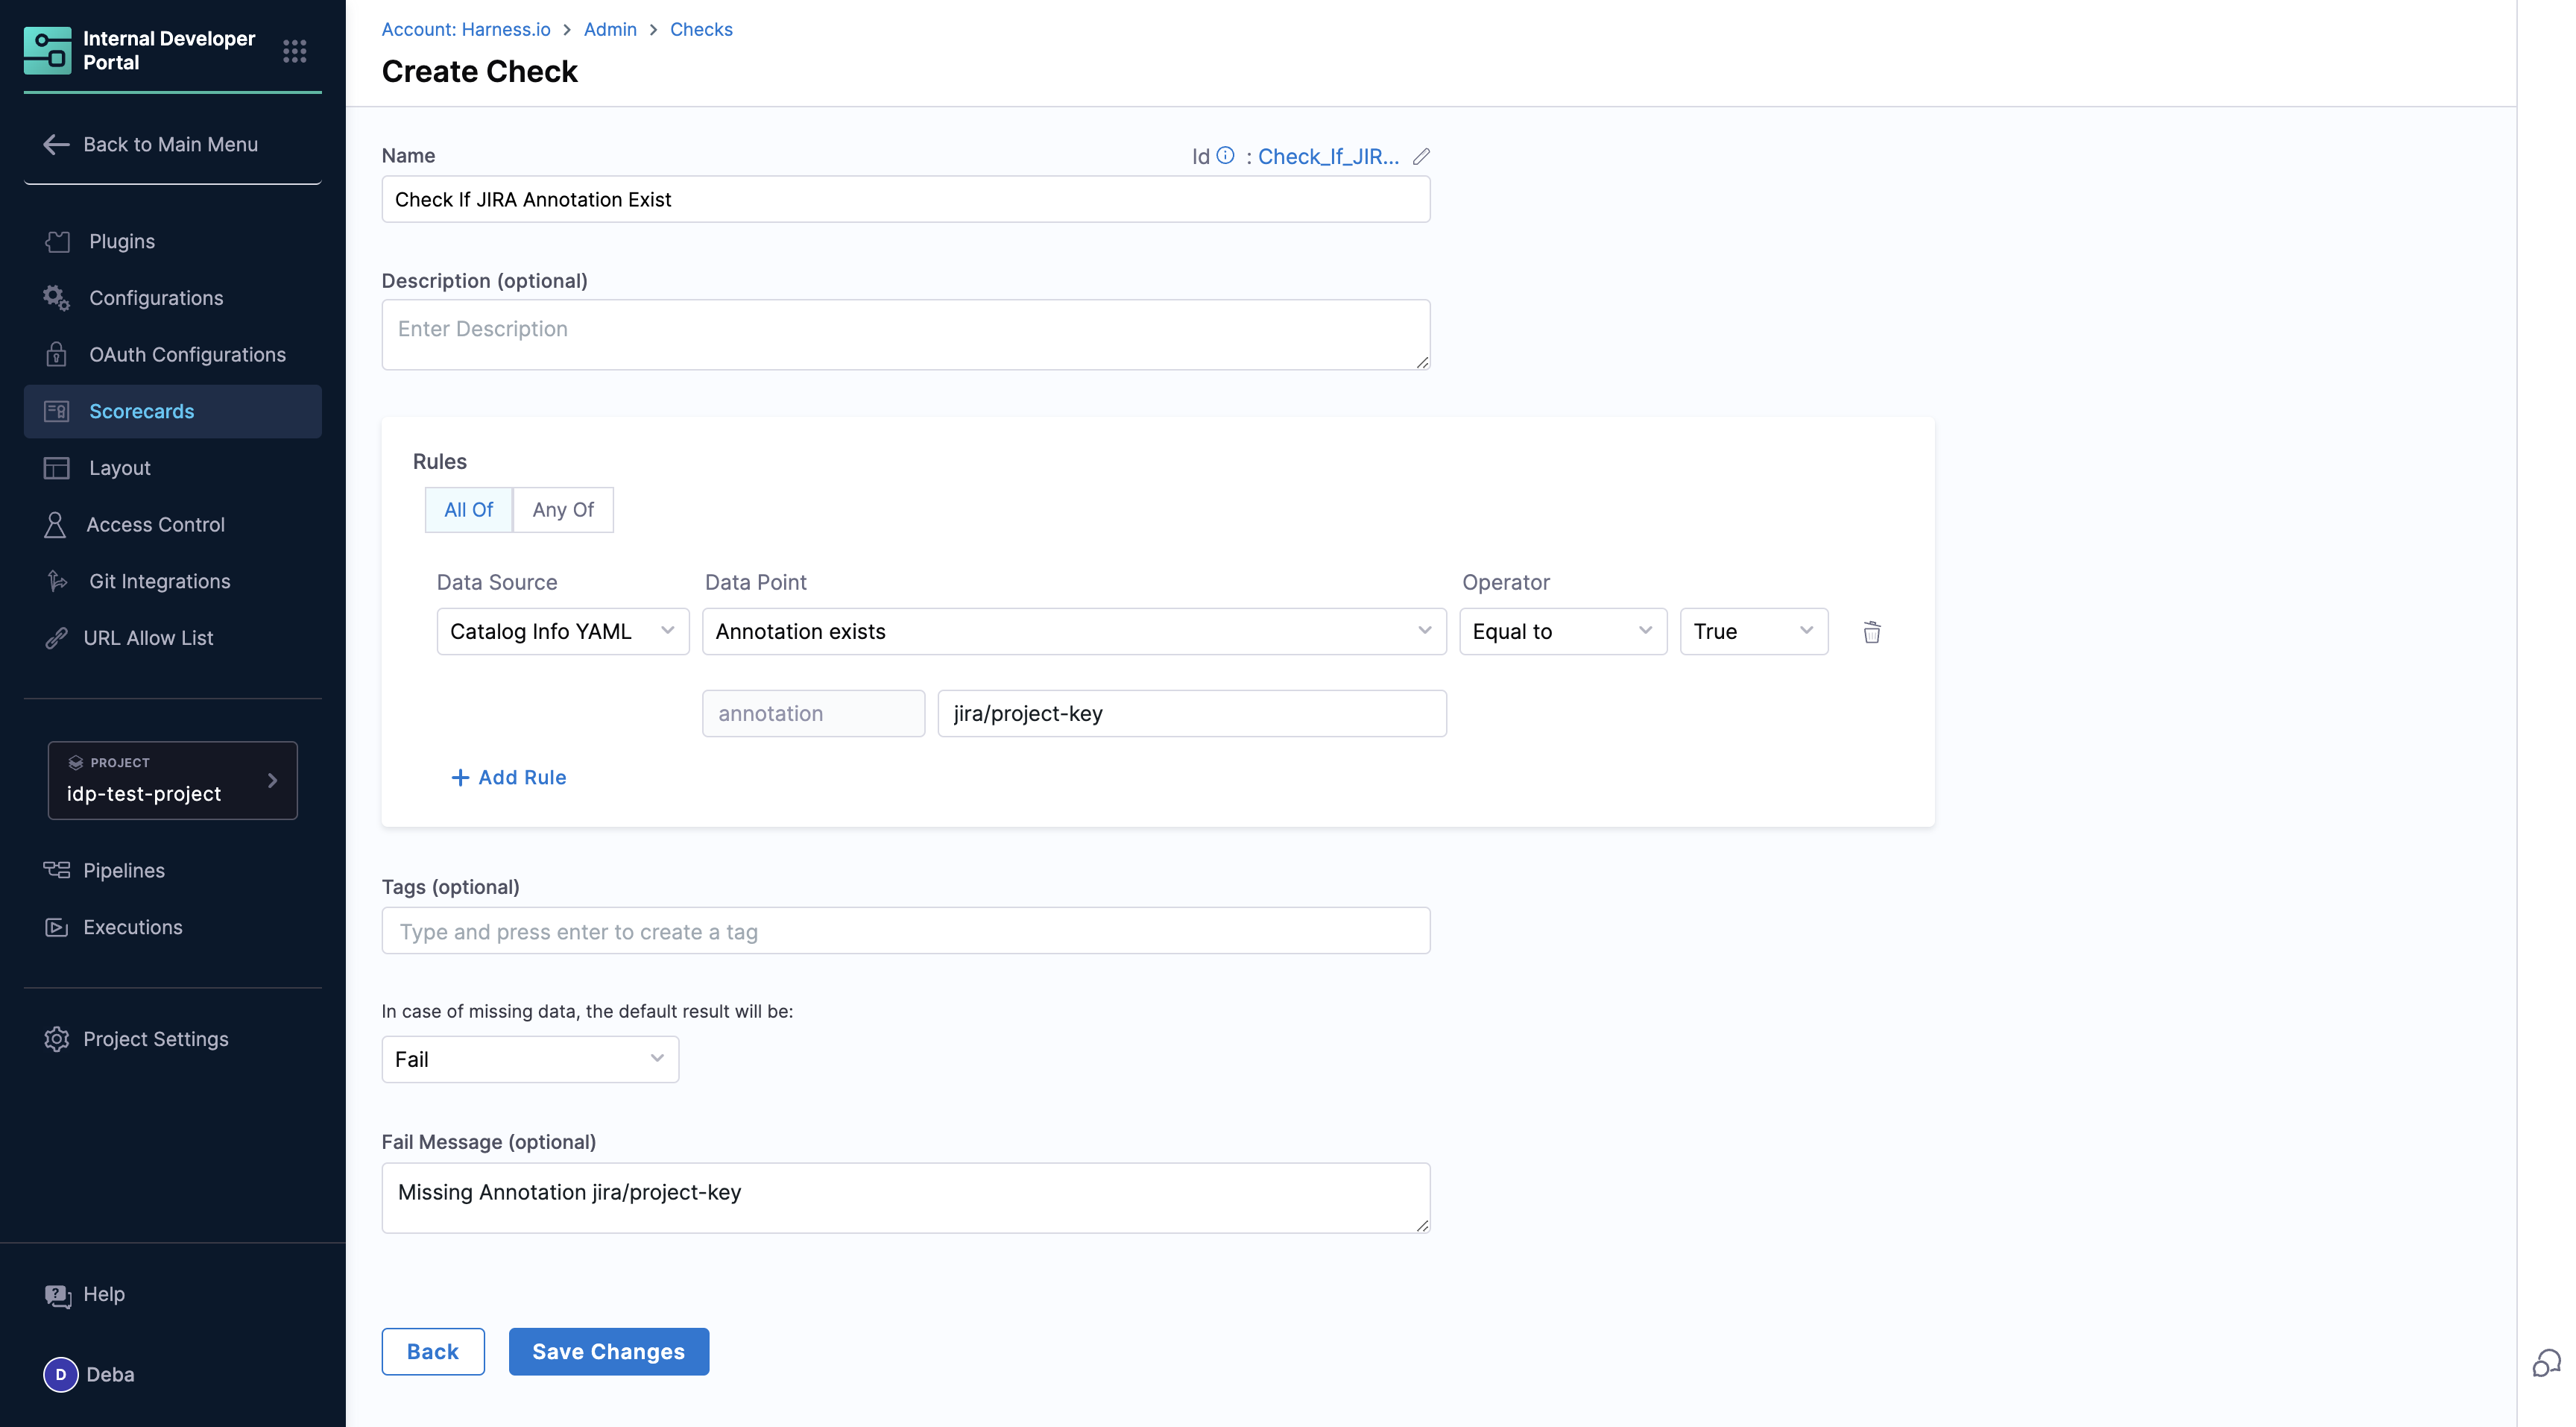
Task: Open the Data Source dropdown
Action: tap(562, 632)
